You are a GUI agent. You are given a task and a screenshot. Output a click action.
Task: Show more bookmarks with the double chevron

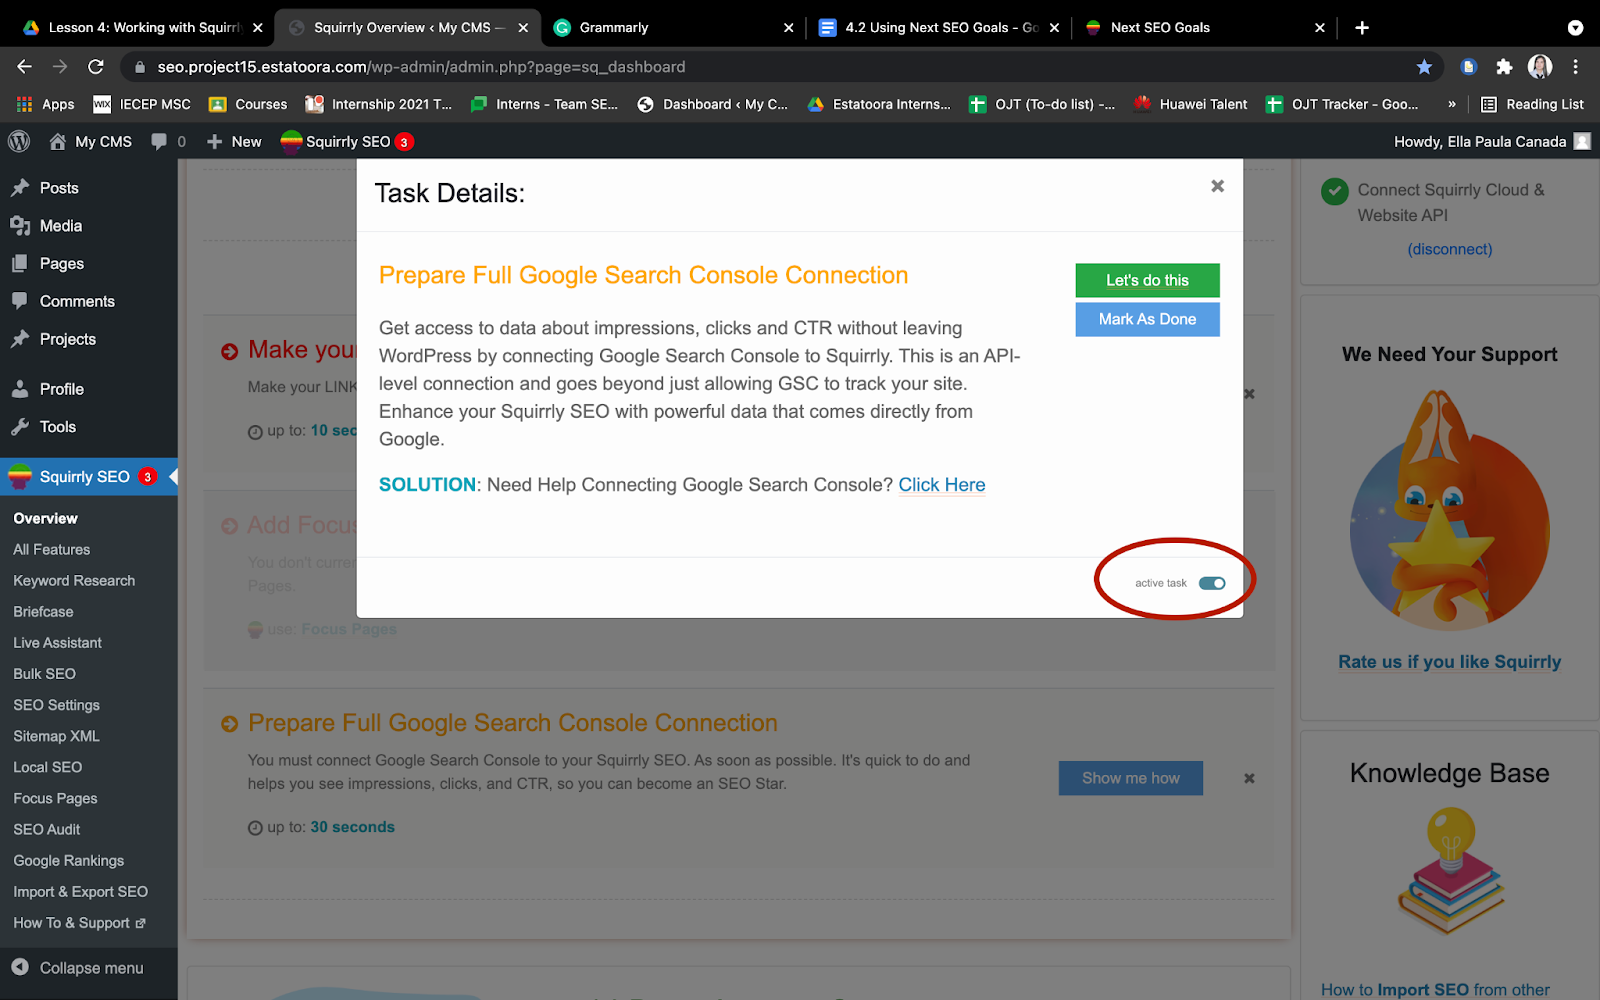click(1452, 104)
